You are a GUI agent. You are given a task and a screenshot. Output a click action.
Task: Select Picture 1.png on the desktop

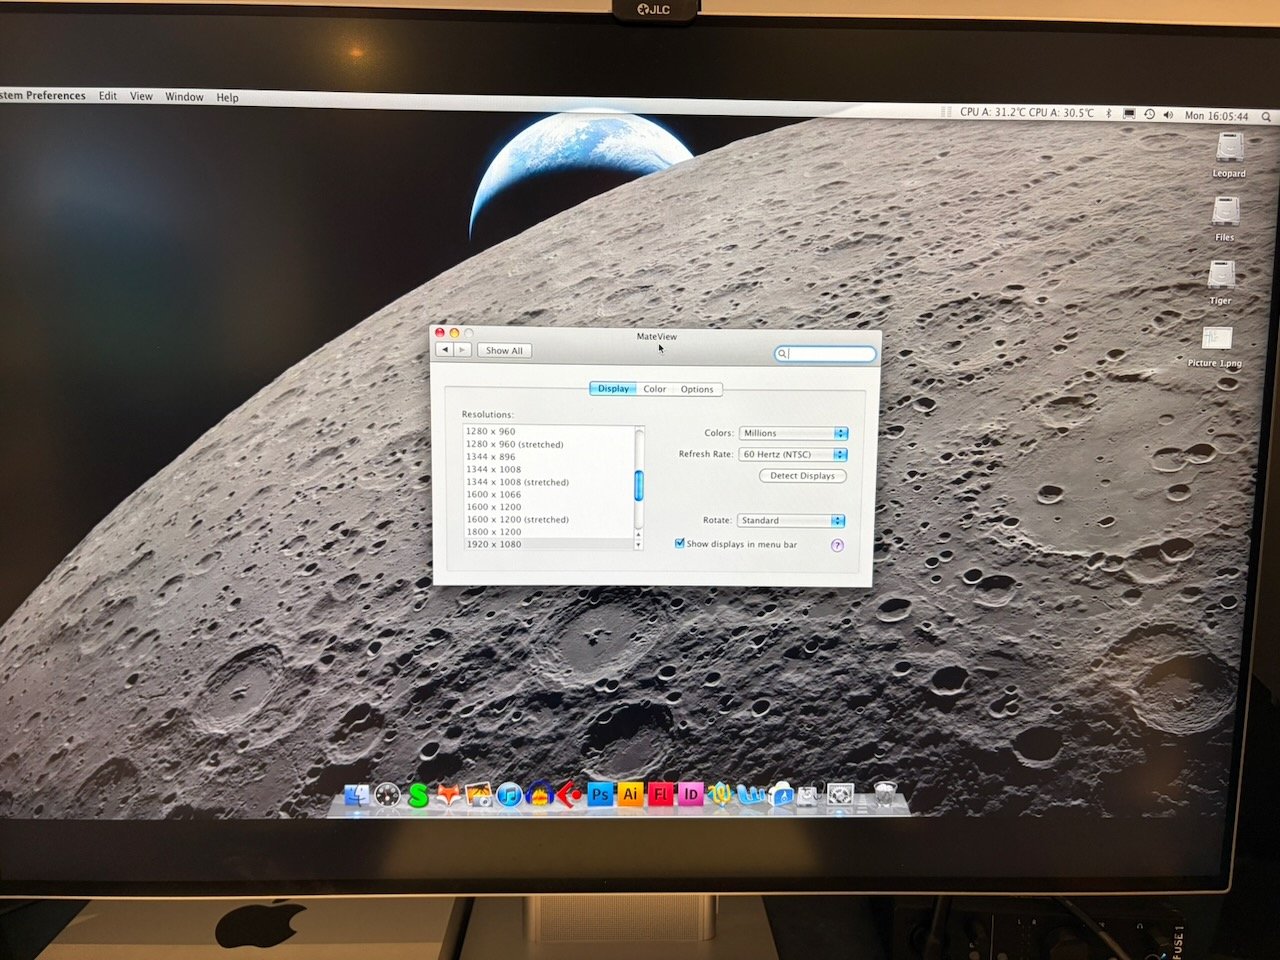[x=1215, y=347]
